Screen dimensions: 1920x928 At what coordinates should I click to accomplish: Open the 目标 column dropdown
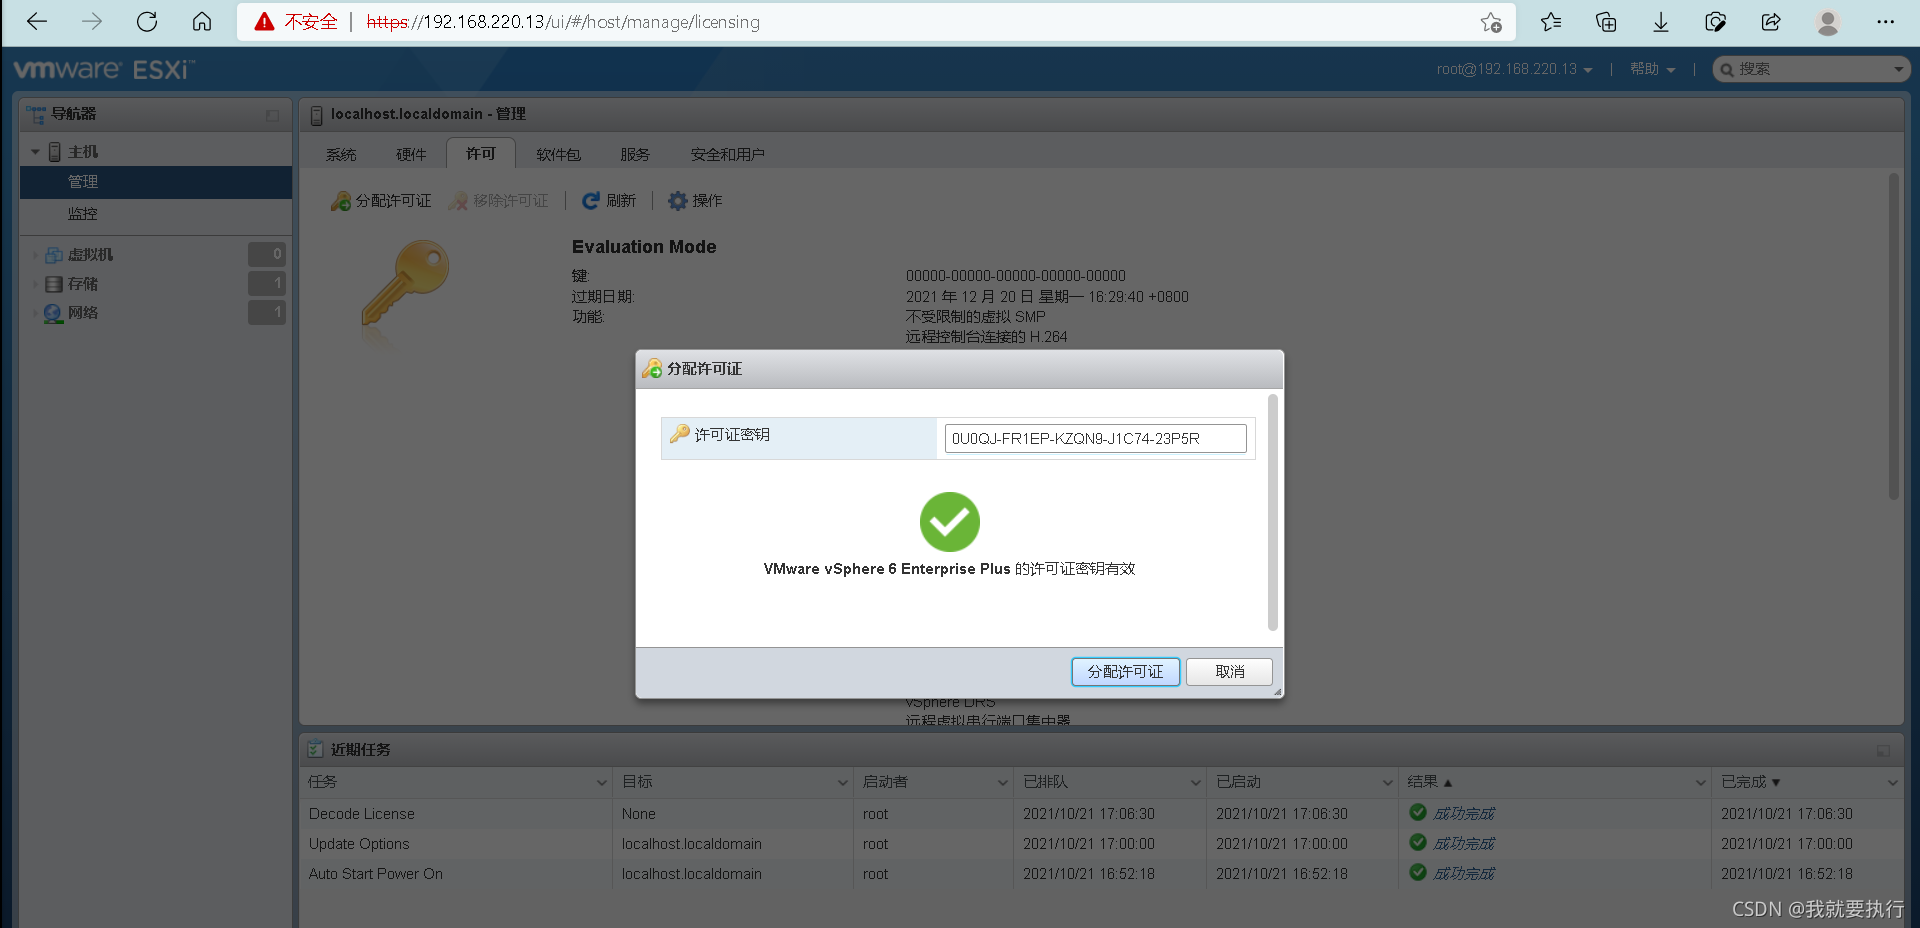coord(842,782)
